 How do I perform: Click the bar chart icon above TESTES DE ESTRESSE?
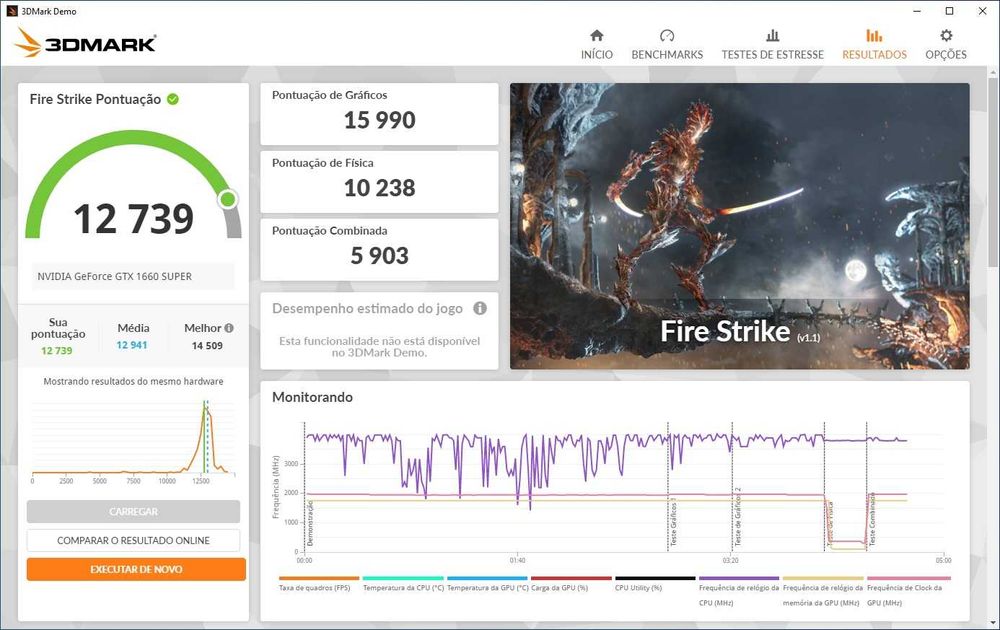tap(772, 35)
